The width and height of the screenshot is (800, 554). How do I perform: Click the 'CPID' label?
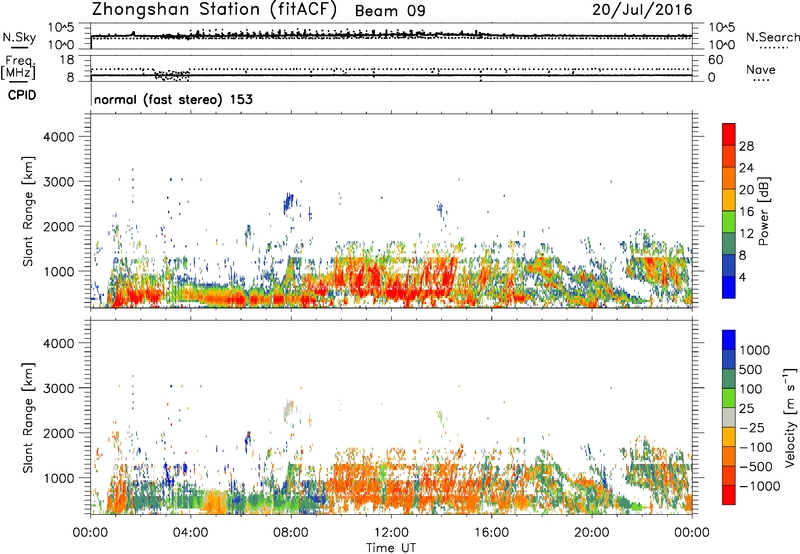coord(22,95)
